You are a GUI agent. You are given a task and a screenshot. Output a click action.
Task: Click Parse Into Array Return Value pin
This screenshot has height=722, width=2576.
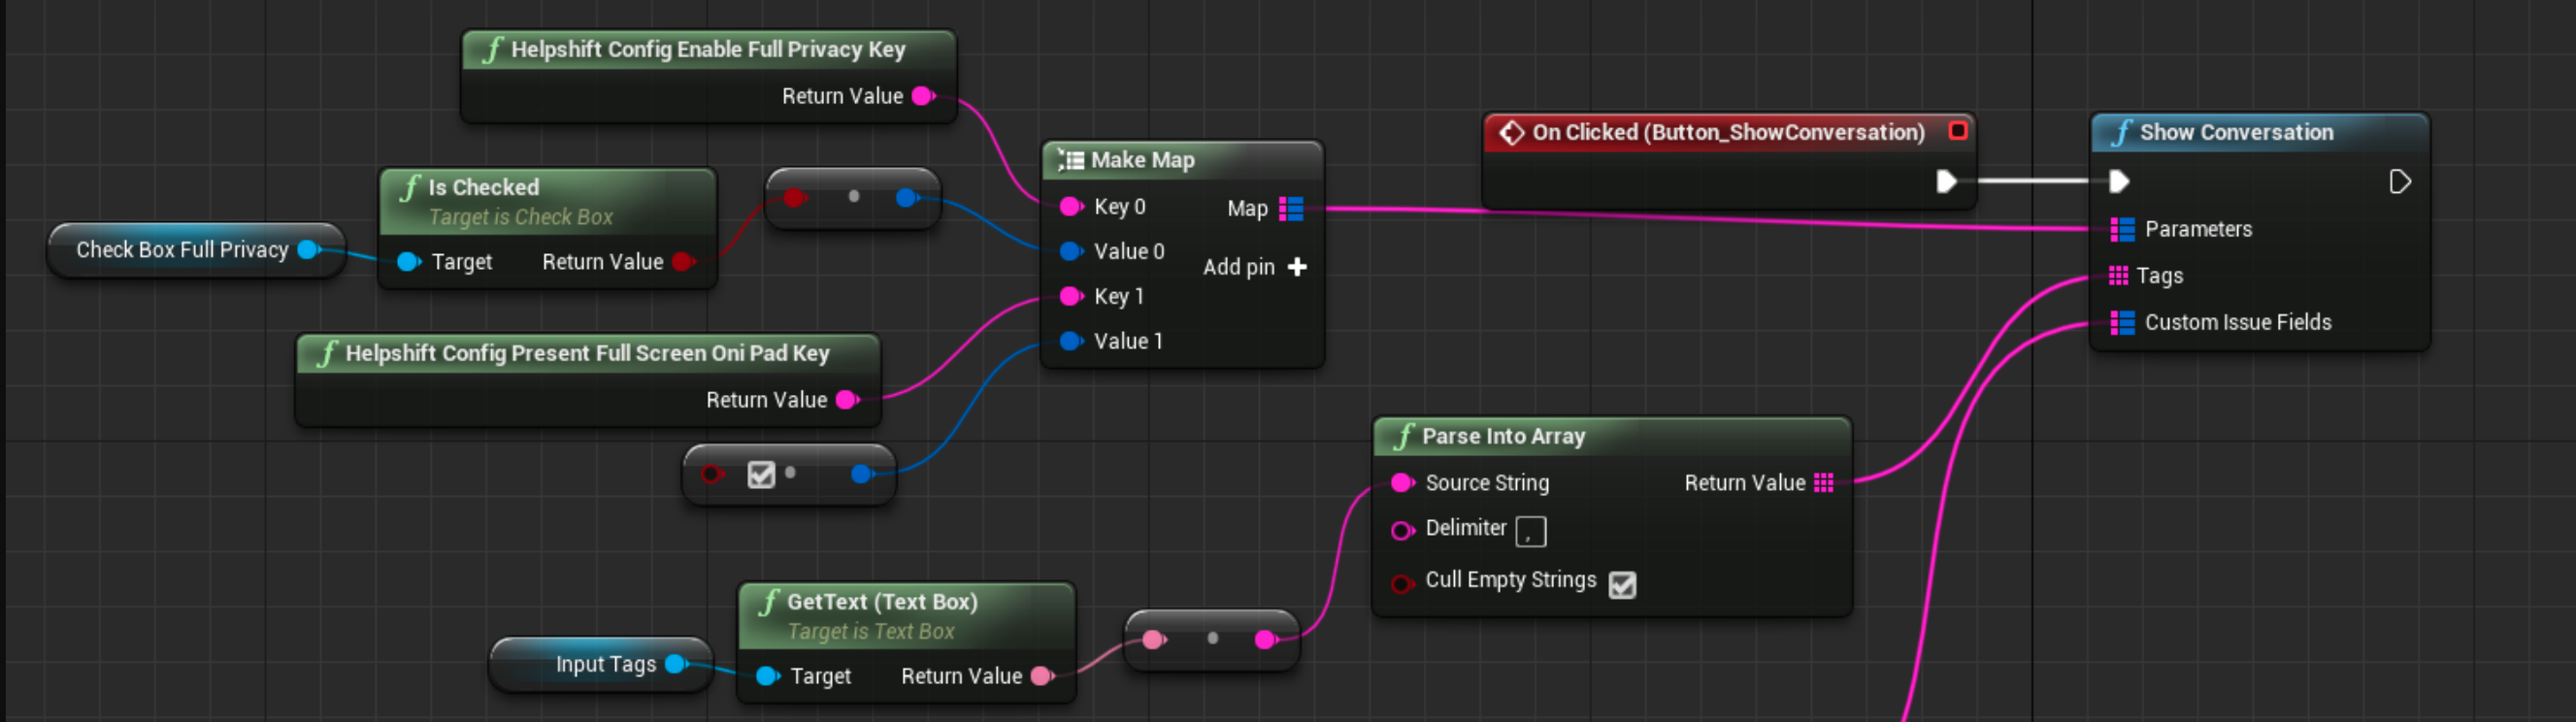pyautogui.click(x=1823, y=483)
